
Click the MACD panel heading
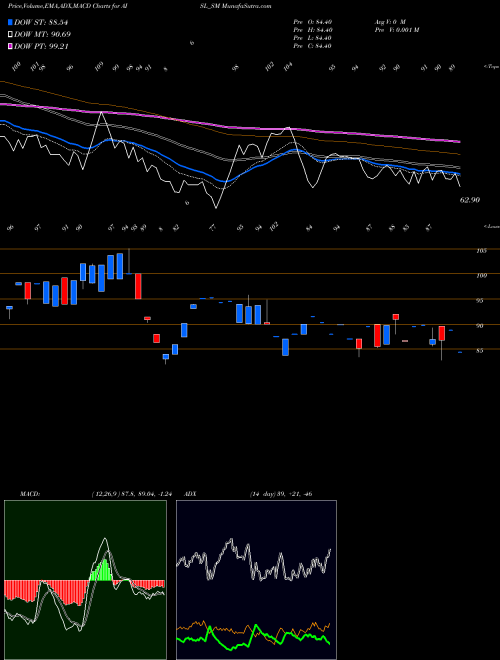[x=29, y=494]
